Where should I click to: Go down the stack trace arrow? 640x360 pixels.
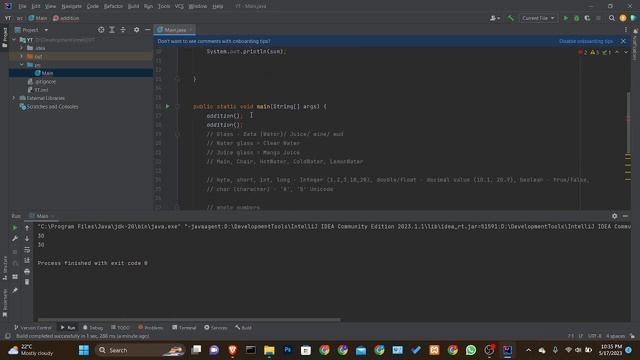pos(27,238)
